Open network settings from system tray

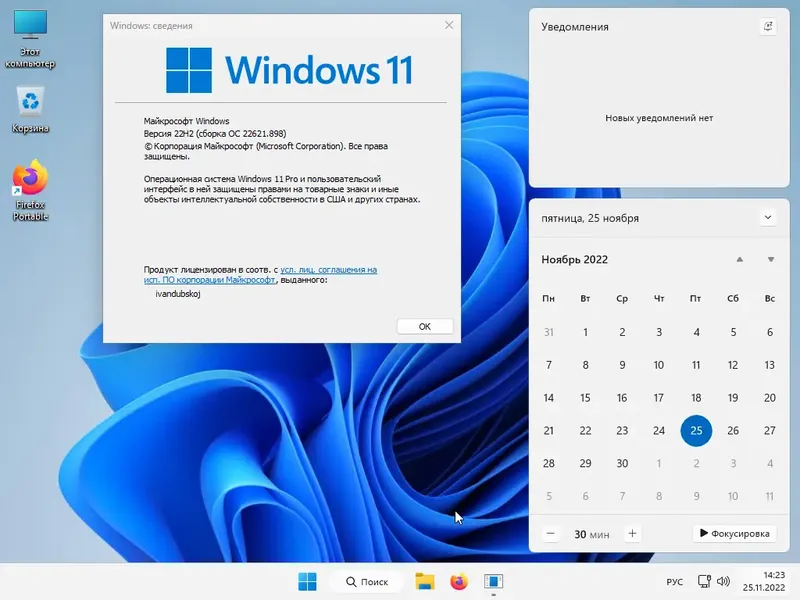point(704,581)
